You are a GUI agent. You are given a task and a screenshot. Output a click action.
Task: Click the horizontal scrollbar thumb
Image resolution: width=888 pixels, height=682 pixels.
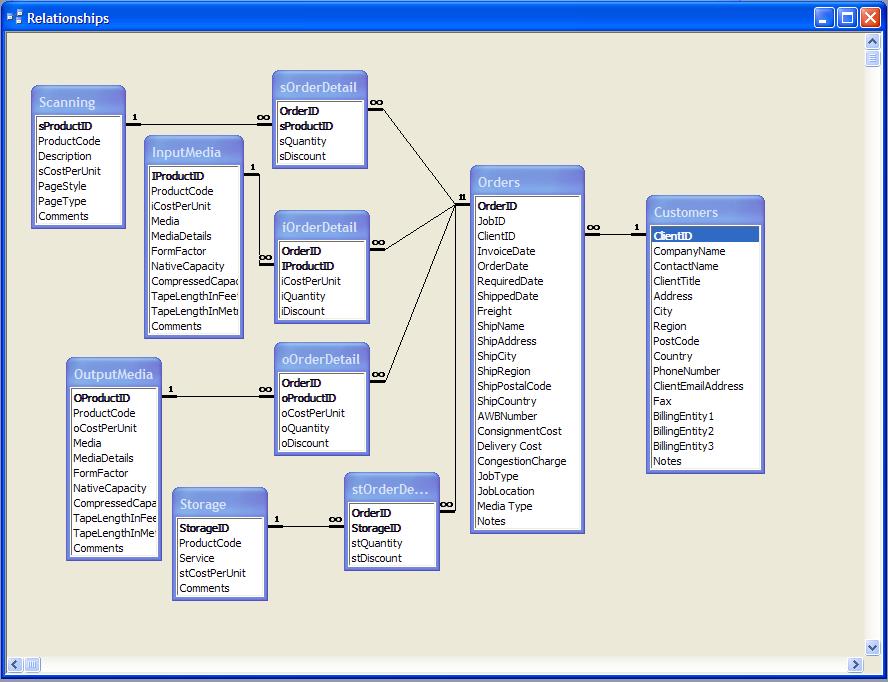coord(32,664)
